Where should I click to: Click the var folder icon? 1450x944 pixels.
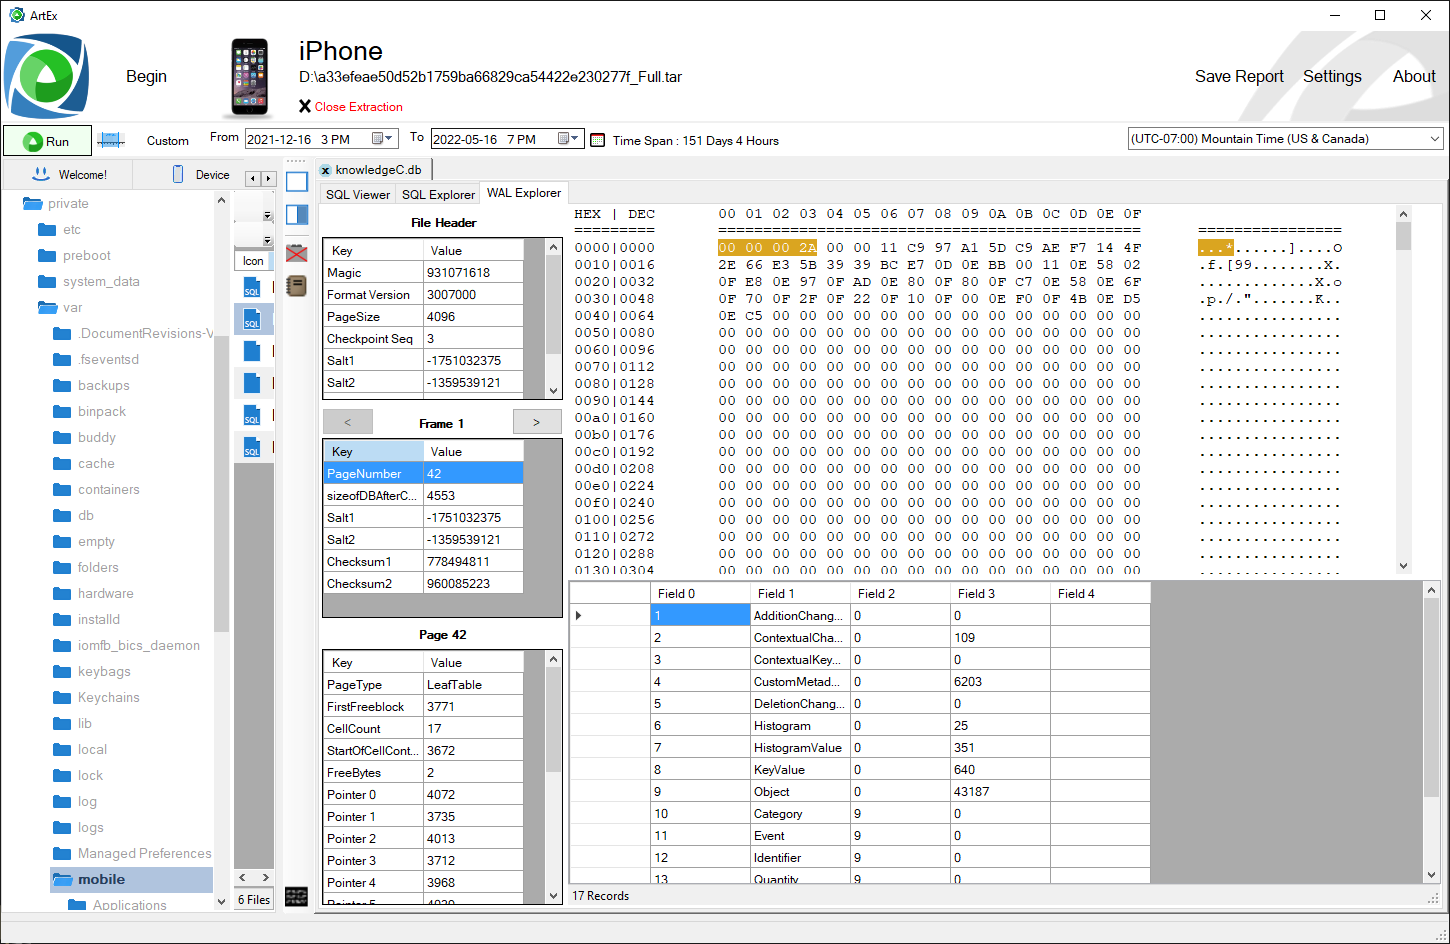coord(47,308)
